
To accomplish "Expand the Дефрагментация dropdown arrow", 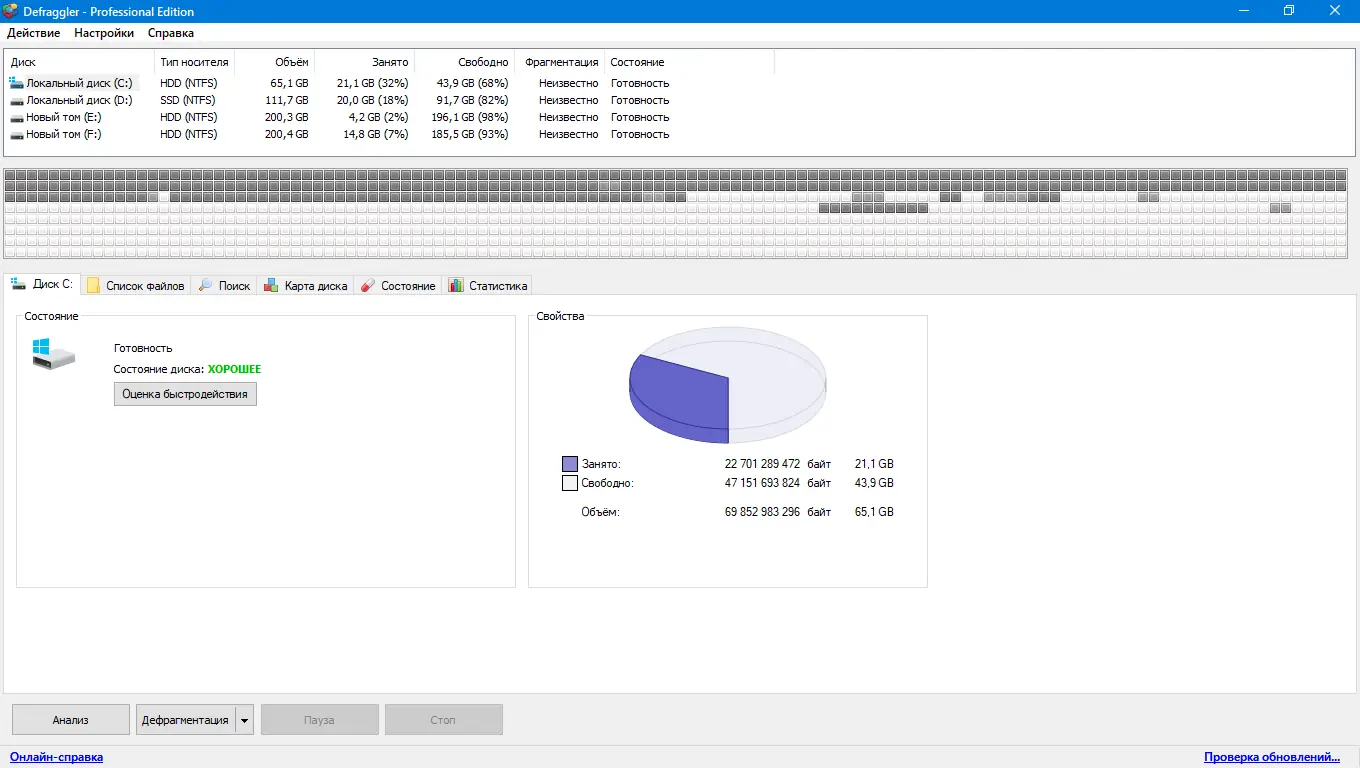I will (244, 720).
